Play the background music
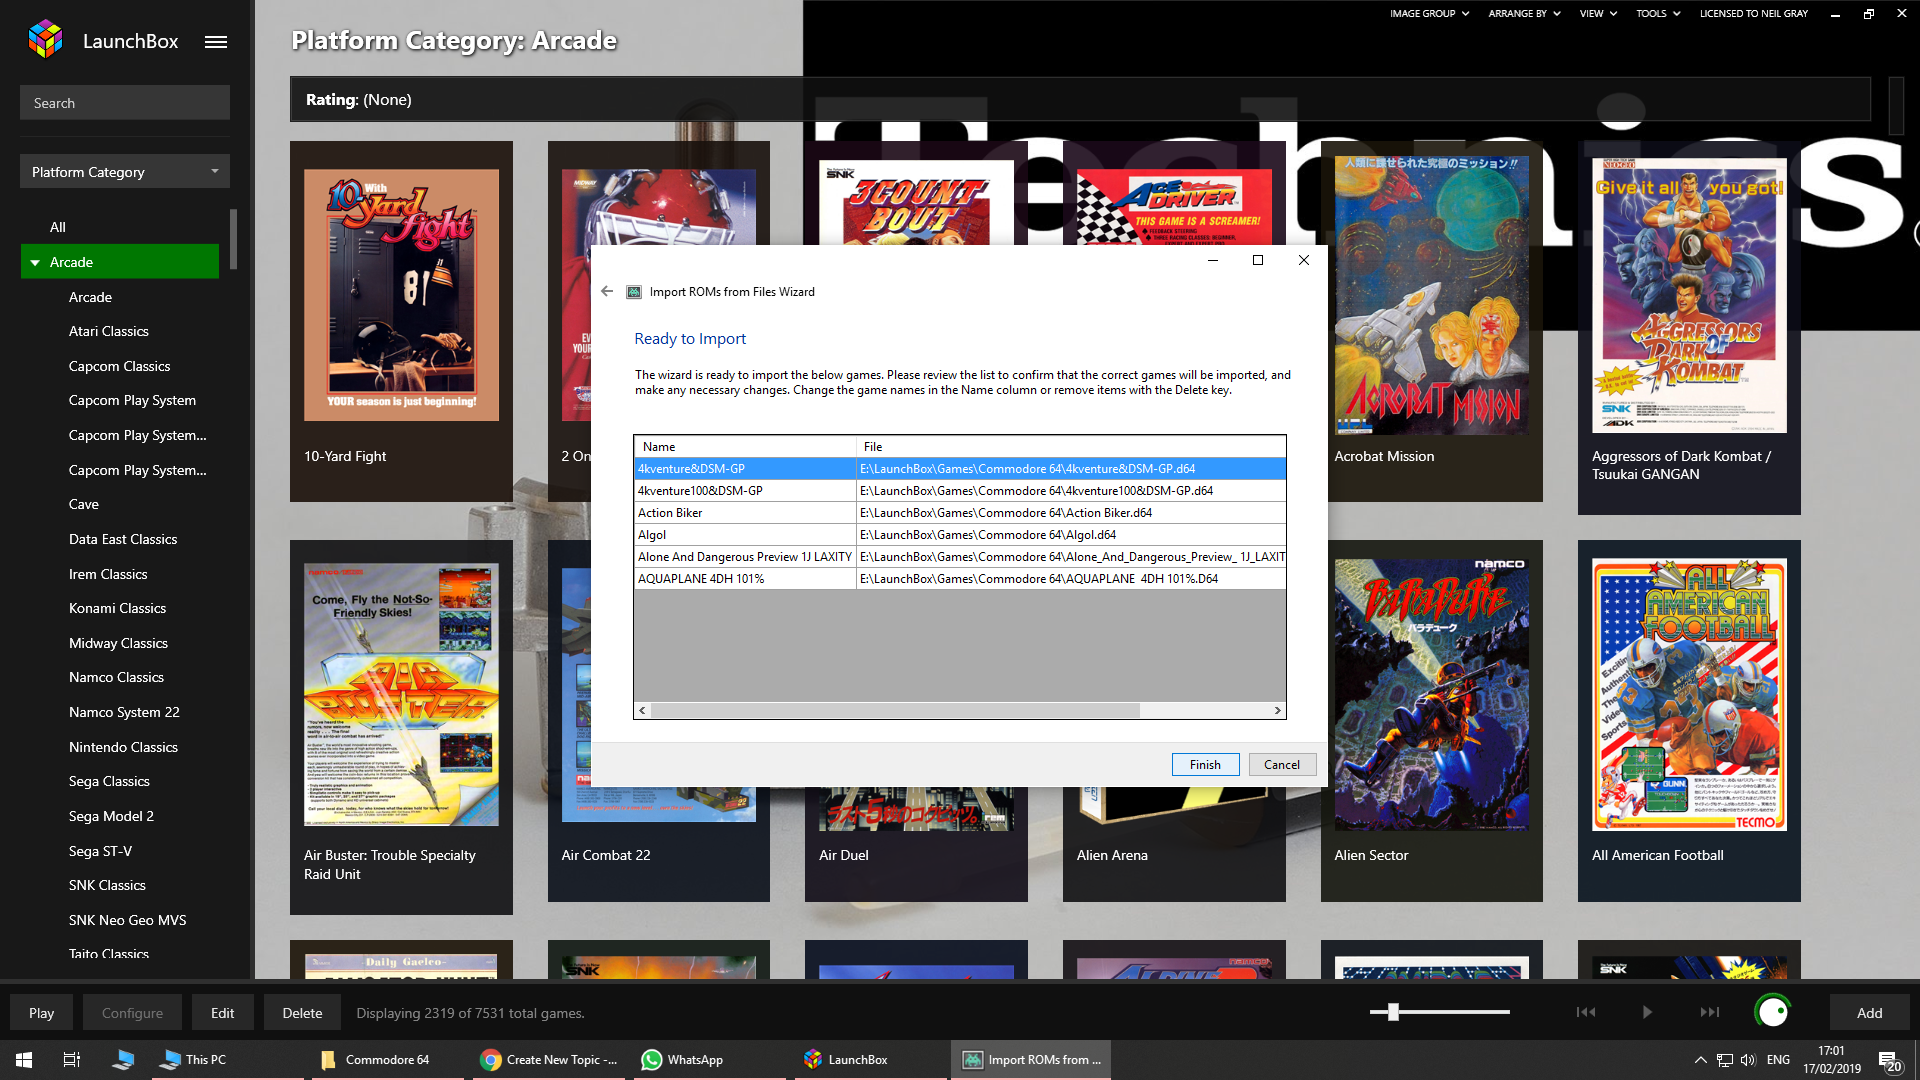Viewport: 1920px width, 1080px height. pyautogui.click(x=1647, y=1012)
